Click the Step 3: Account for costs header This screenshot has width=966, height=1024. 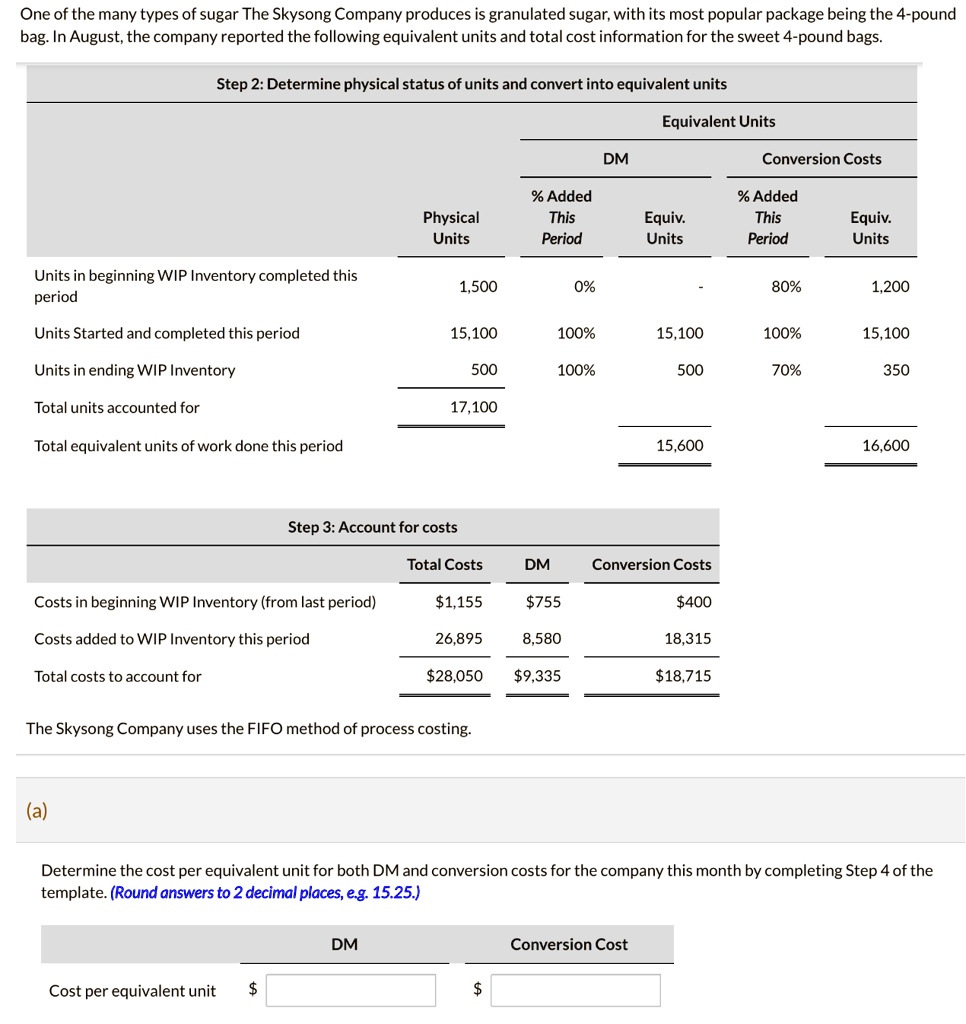[x=373, y=527]
